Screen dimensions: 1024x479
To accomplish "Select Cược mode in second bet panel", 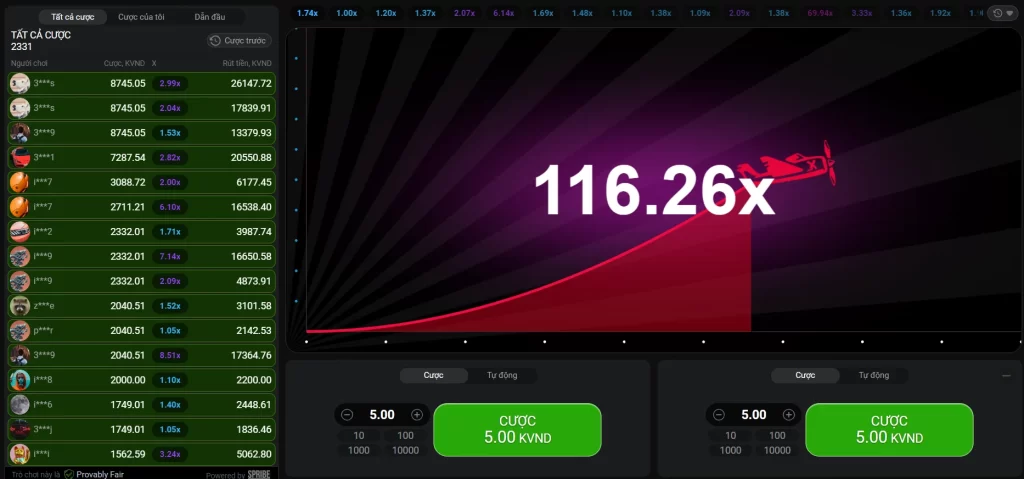I will [x=805, y=375].
